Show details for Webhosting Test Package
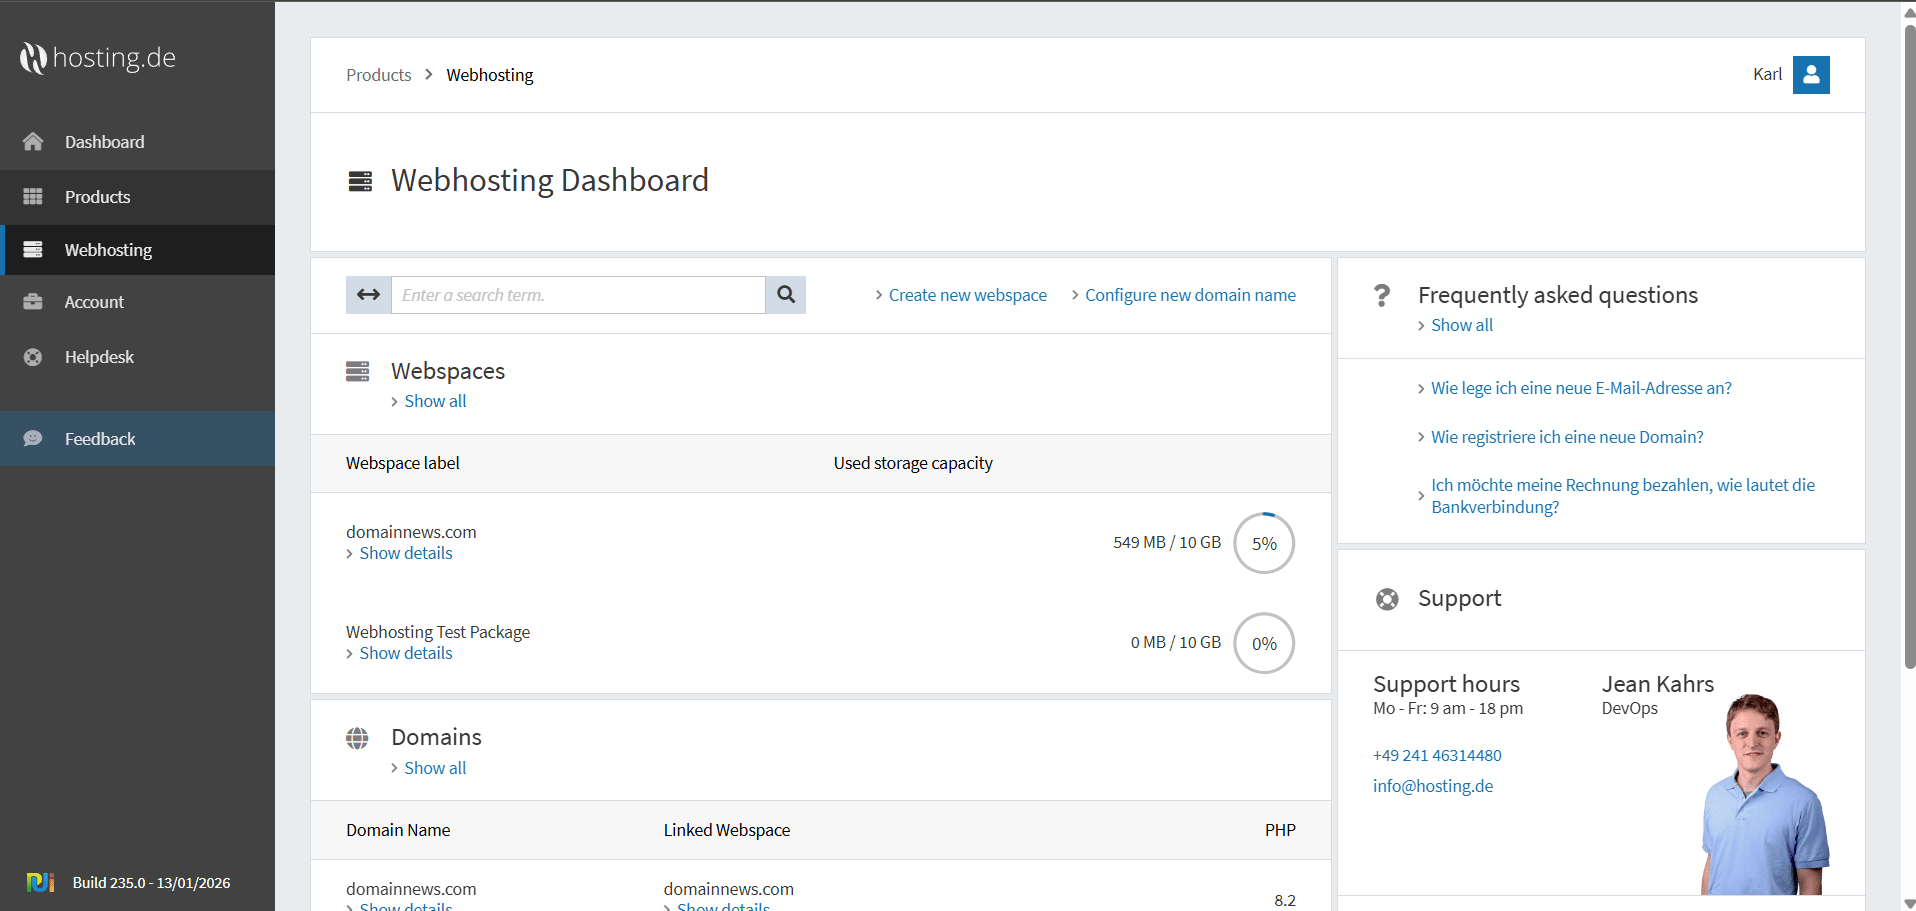This screenshot has height=911, width=1916. pos(405,653)
